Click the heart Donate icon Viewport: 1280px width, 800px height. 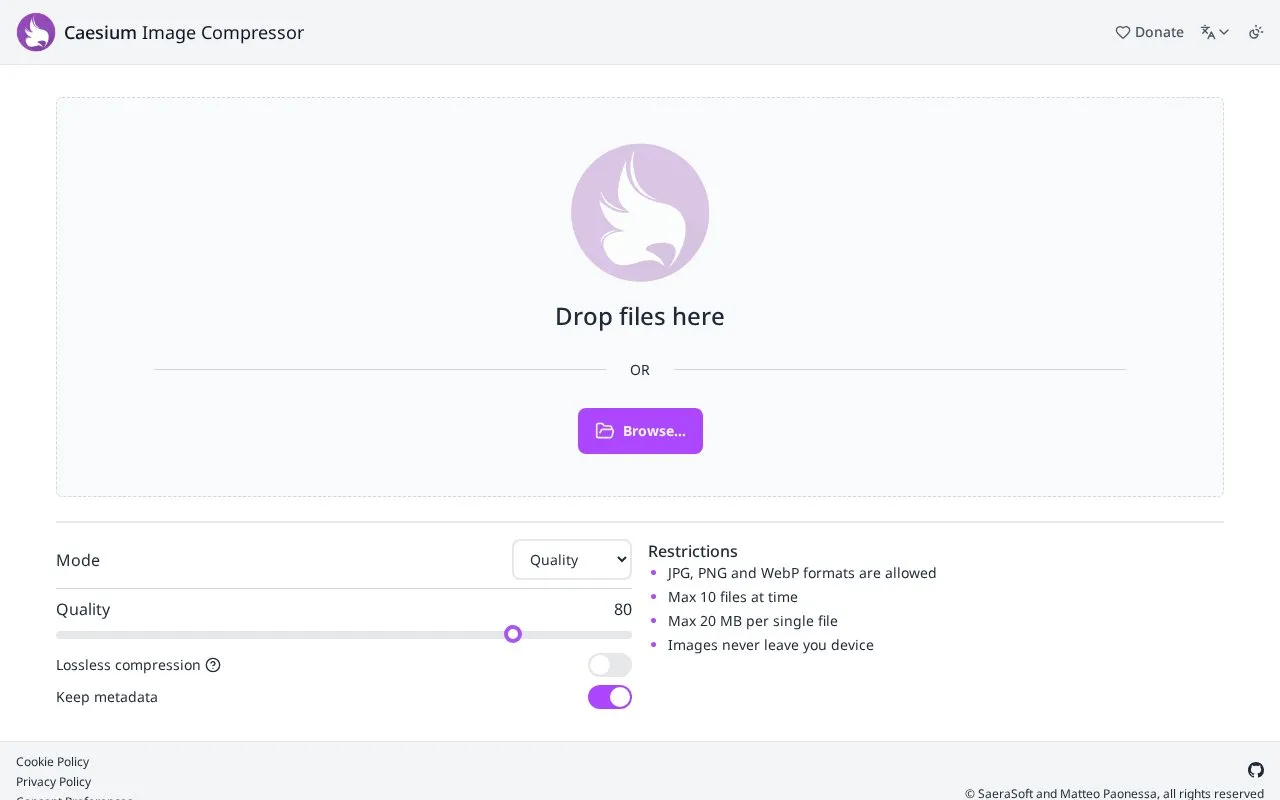click(x=1123, y=32)
